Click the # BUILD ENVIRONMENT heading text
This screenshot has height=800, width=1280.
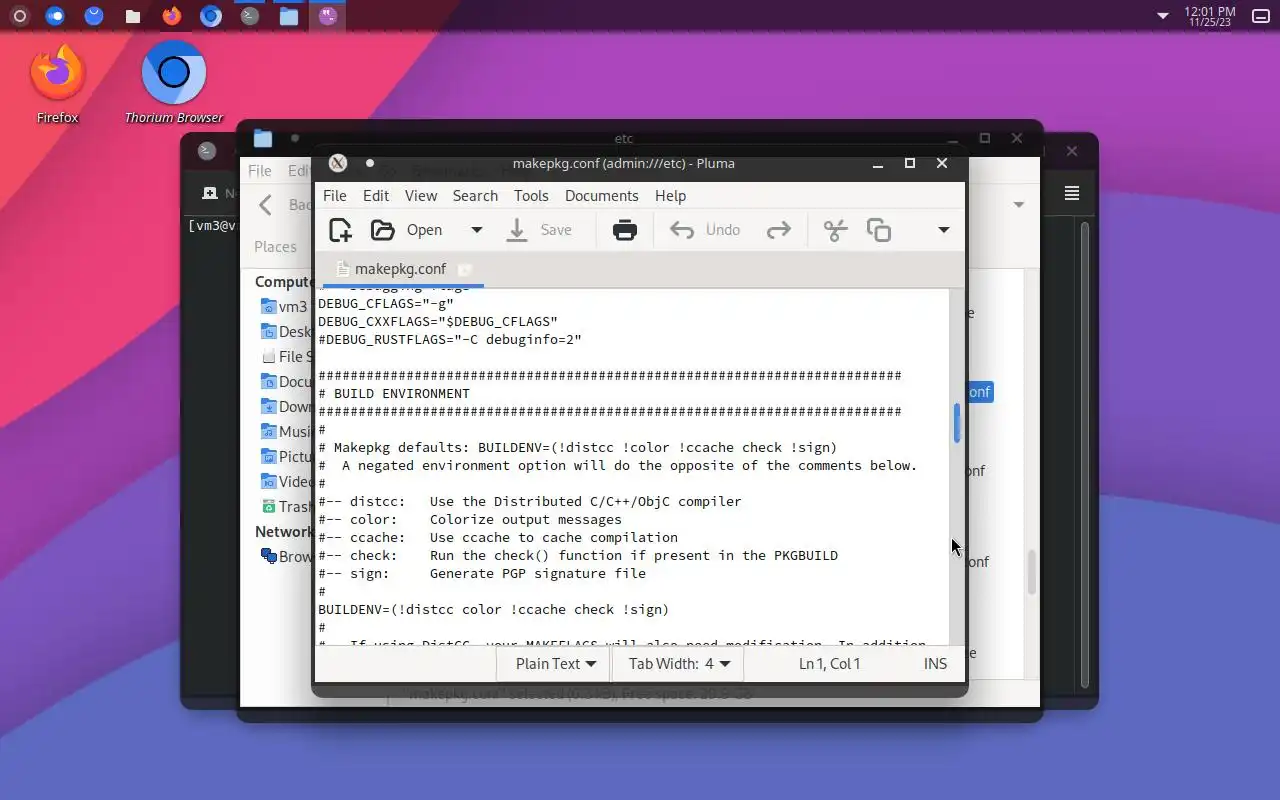tap(394, 394)
